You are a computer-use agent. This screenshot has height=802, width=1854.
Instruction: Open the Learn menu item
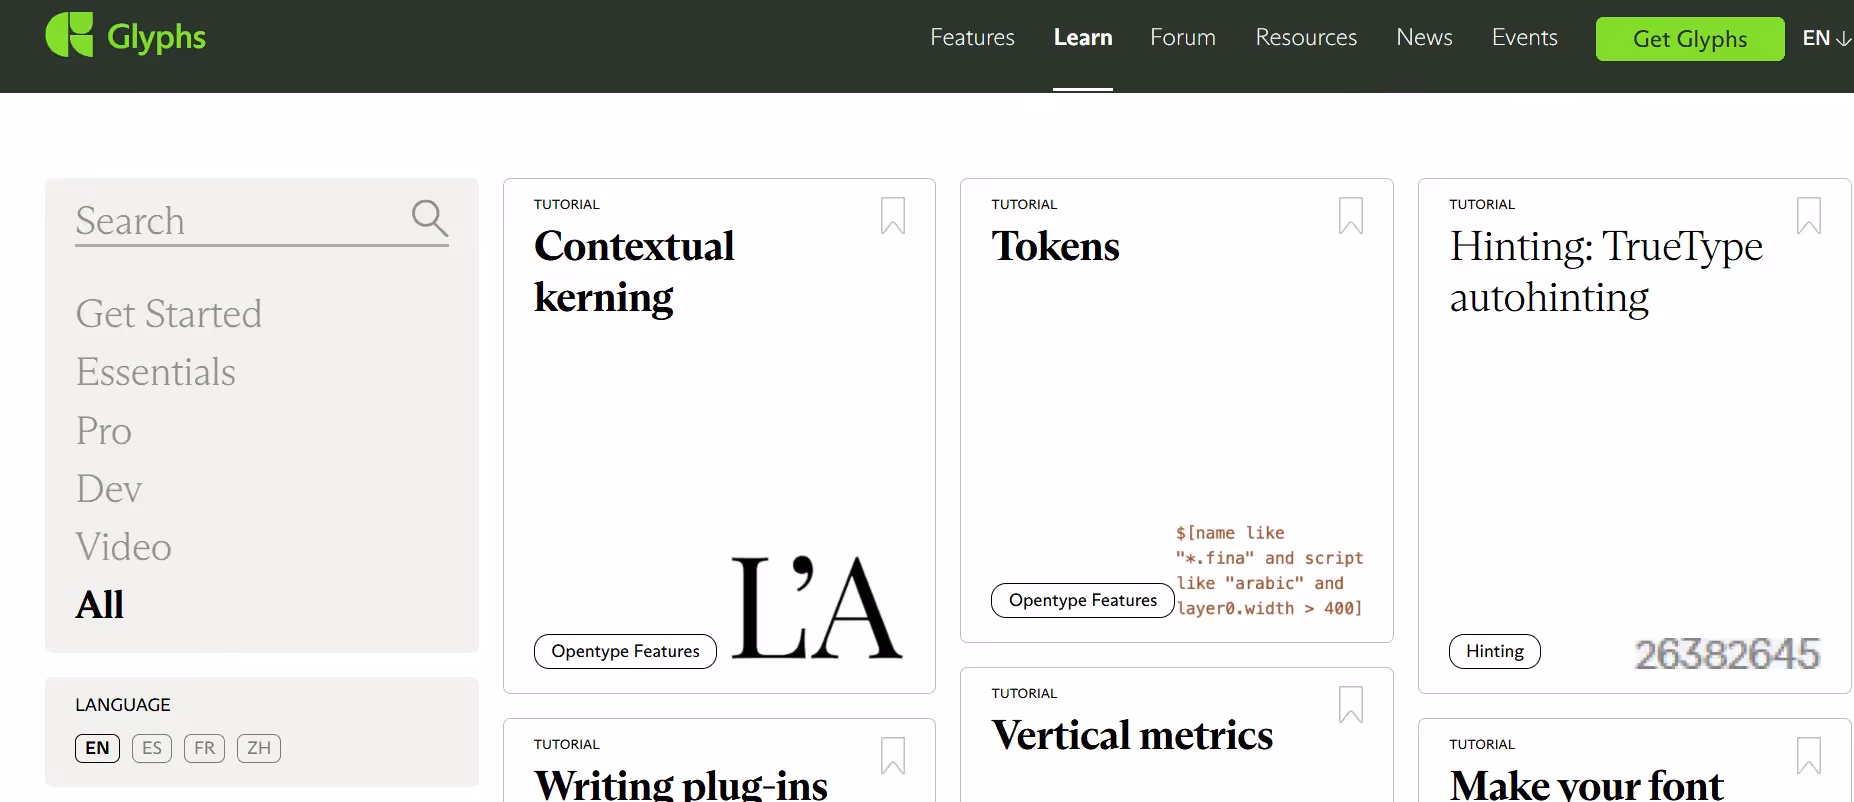click(x=1083, y=38)
